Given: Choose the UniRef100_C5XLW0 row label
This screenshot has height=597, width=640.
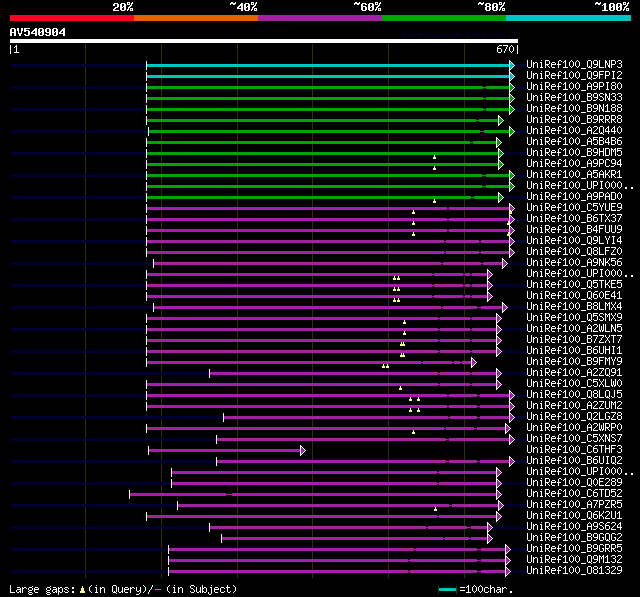Looking at the screenshot, I should (x=574, y=384).
